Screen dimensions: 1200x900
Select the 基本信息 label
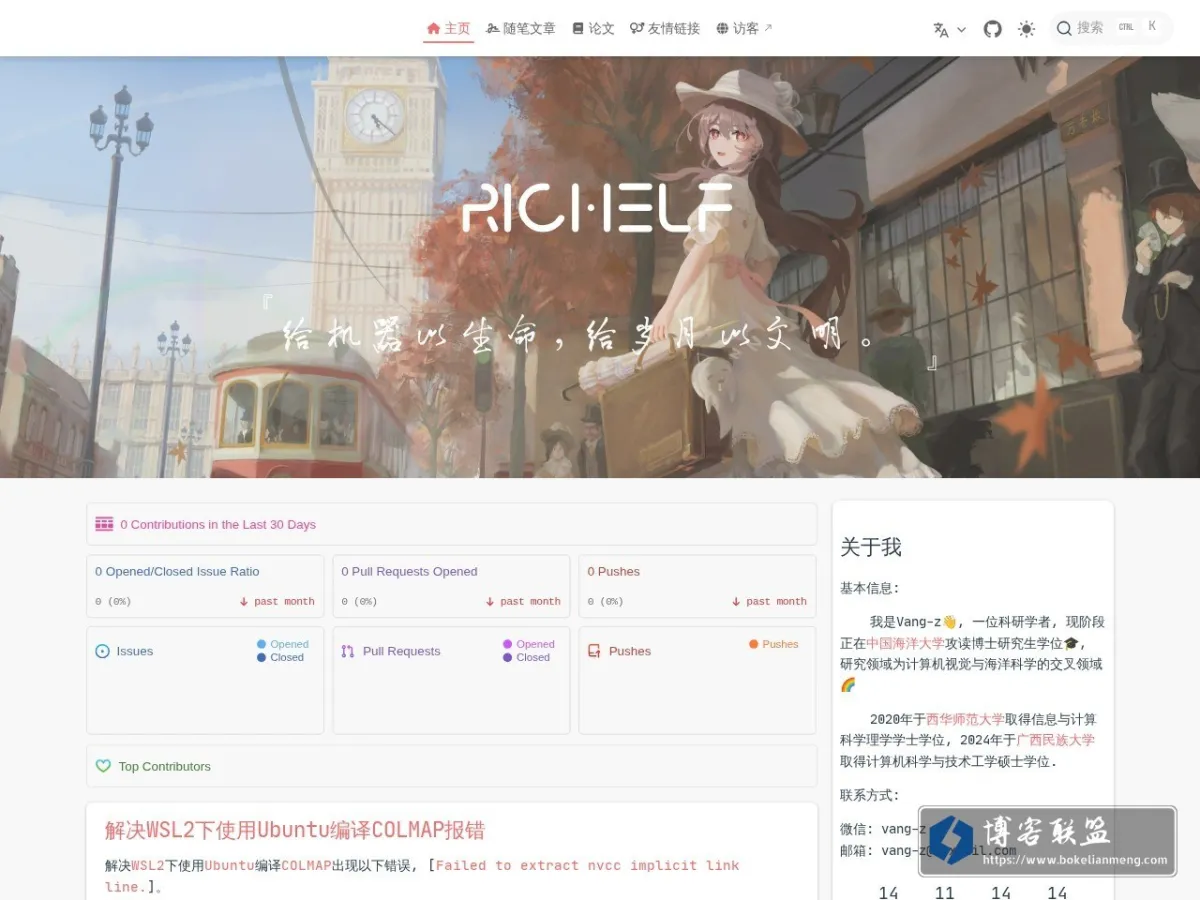tap(870, 588)
